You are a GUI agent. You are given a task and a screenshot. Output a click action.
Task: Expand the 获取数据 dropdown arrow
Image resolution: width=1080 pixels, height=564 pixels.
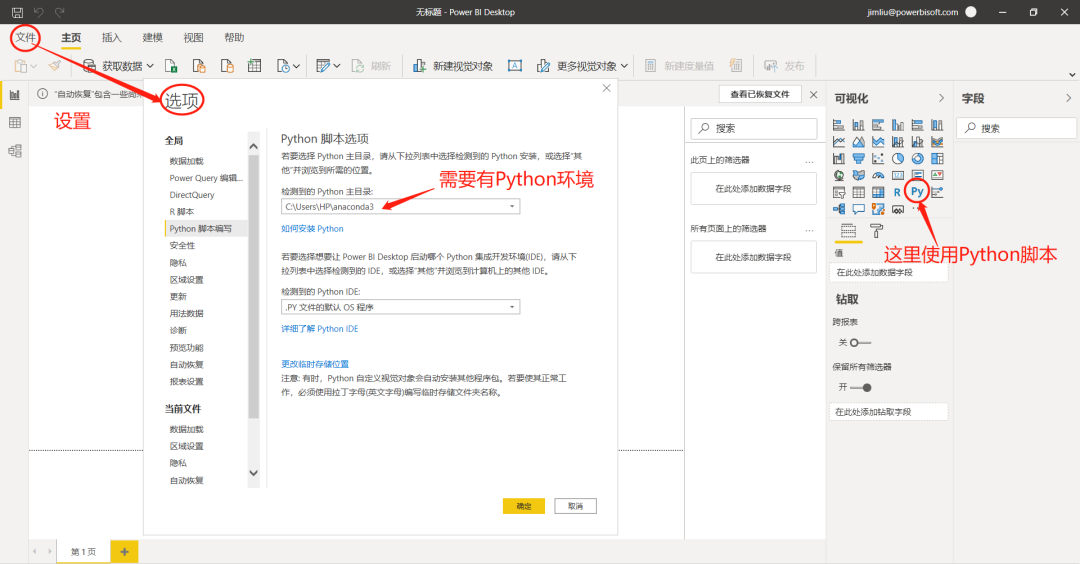coord(149,66)
